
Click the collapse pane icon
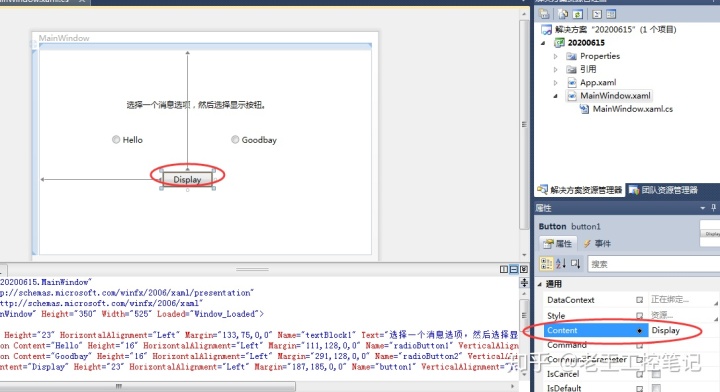tap(524, 269)
